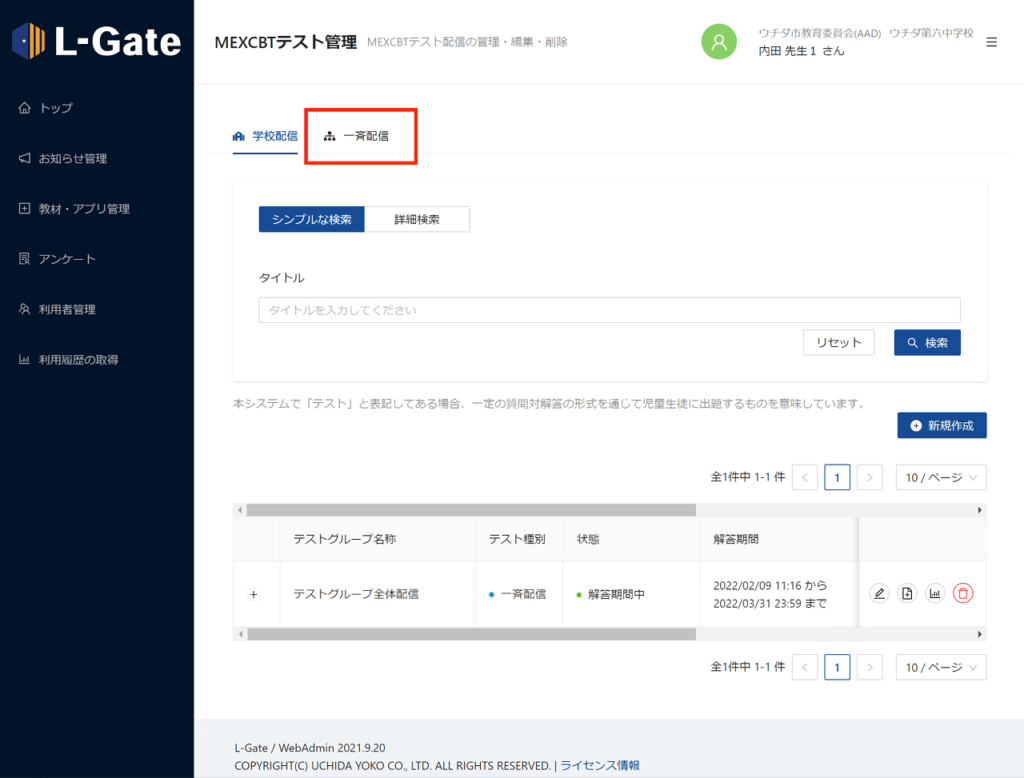Open 教材・アプリ管理 in the sidebar
The width and height of the screenshot is (1024, 778).
[x=74, y=208]
